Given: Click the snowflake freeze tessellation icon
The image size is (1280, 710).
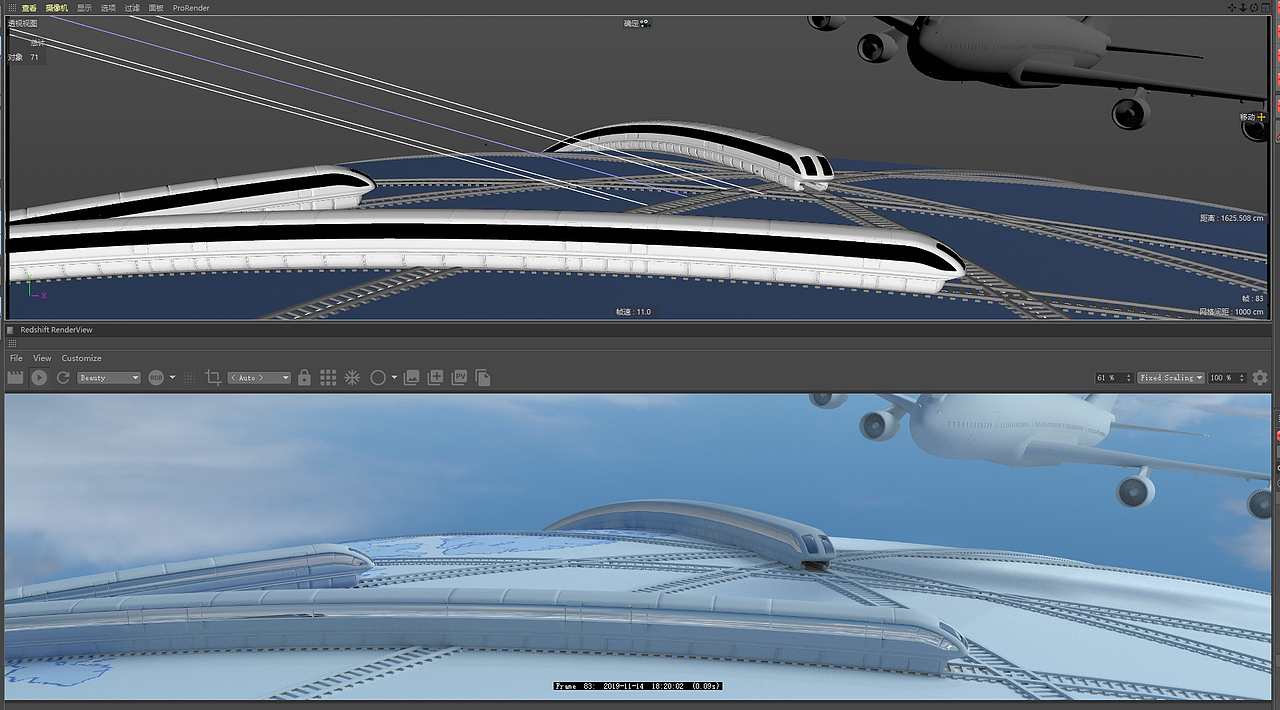Looking at the screenshot, I should [352, 378].
